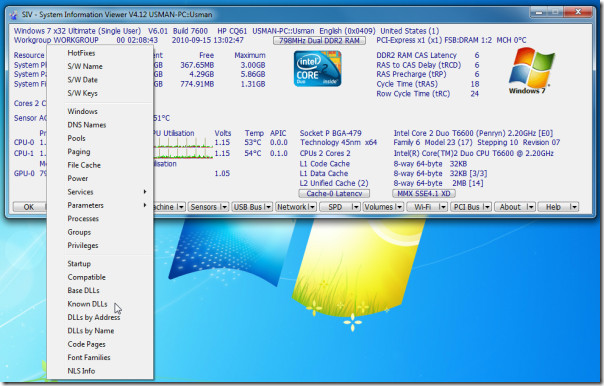Open the Network dropdown arrow

pyautogui.click(x=312, y=207)
